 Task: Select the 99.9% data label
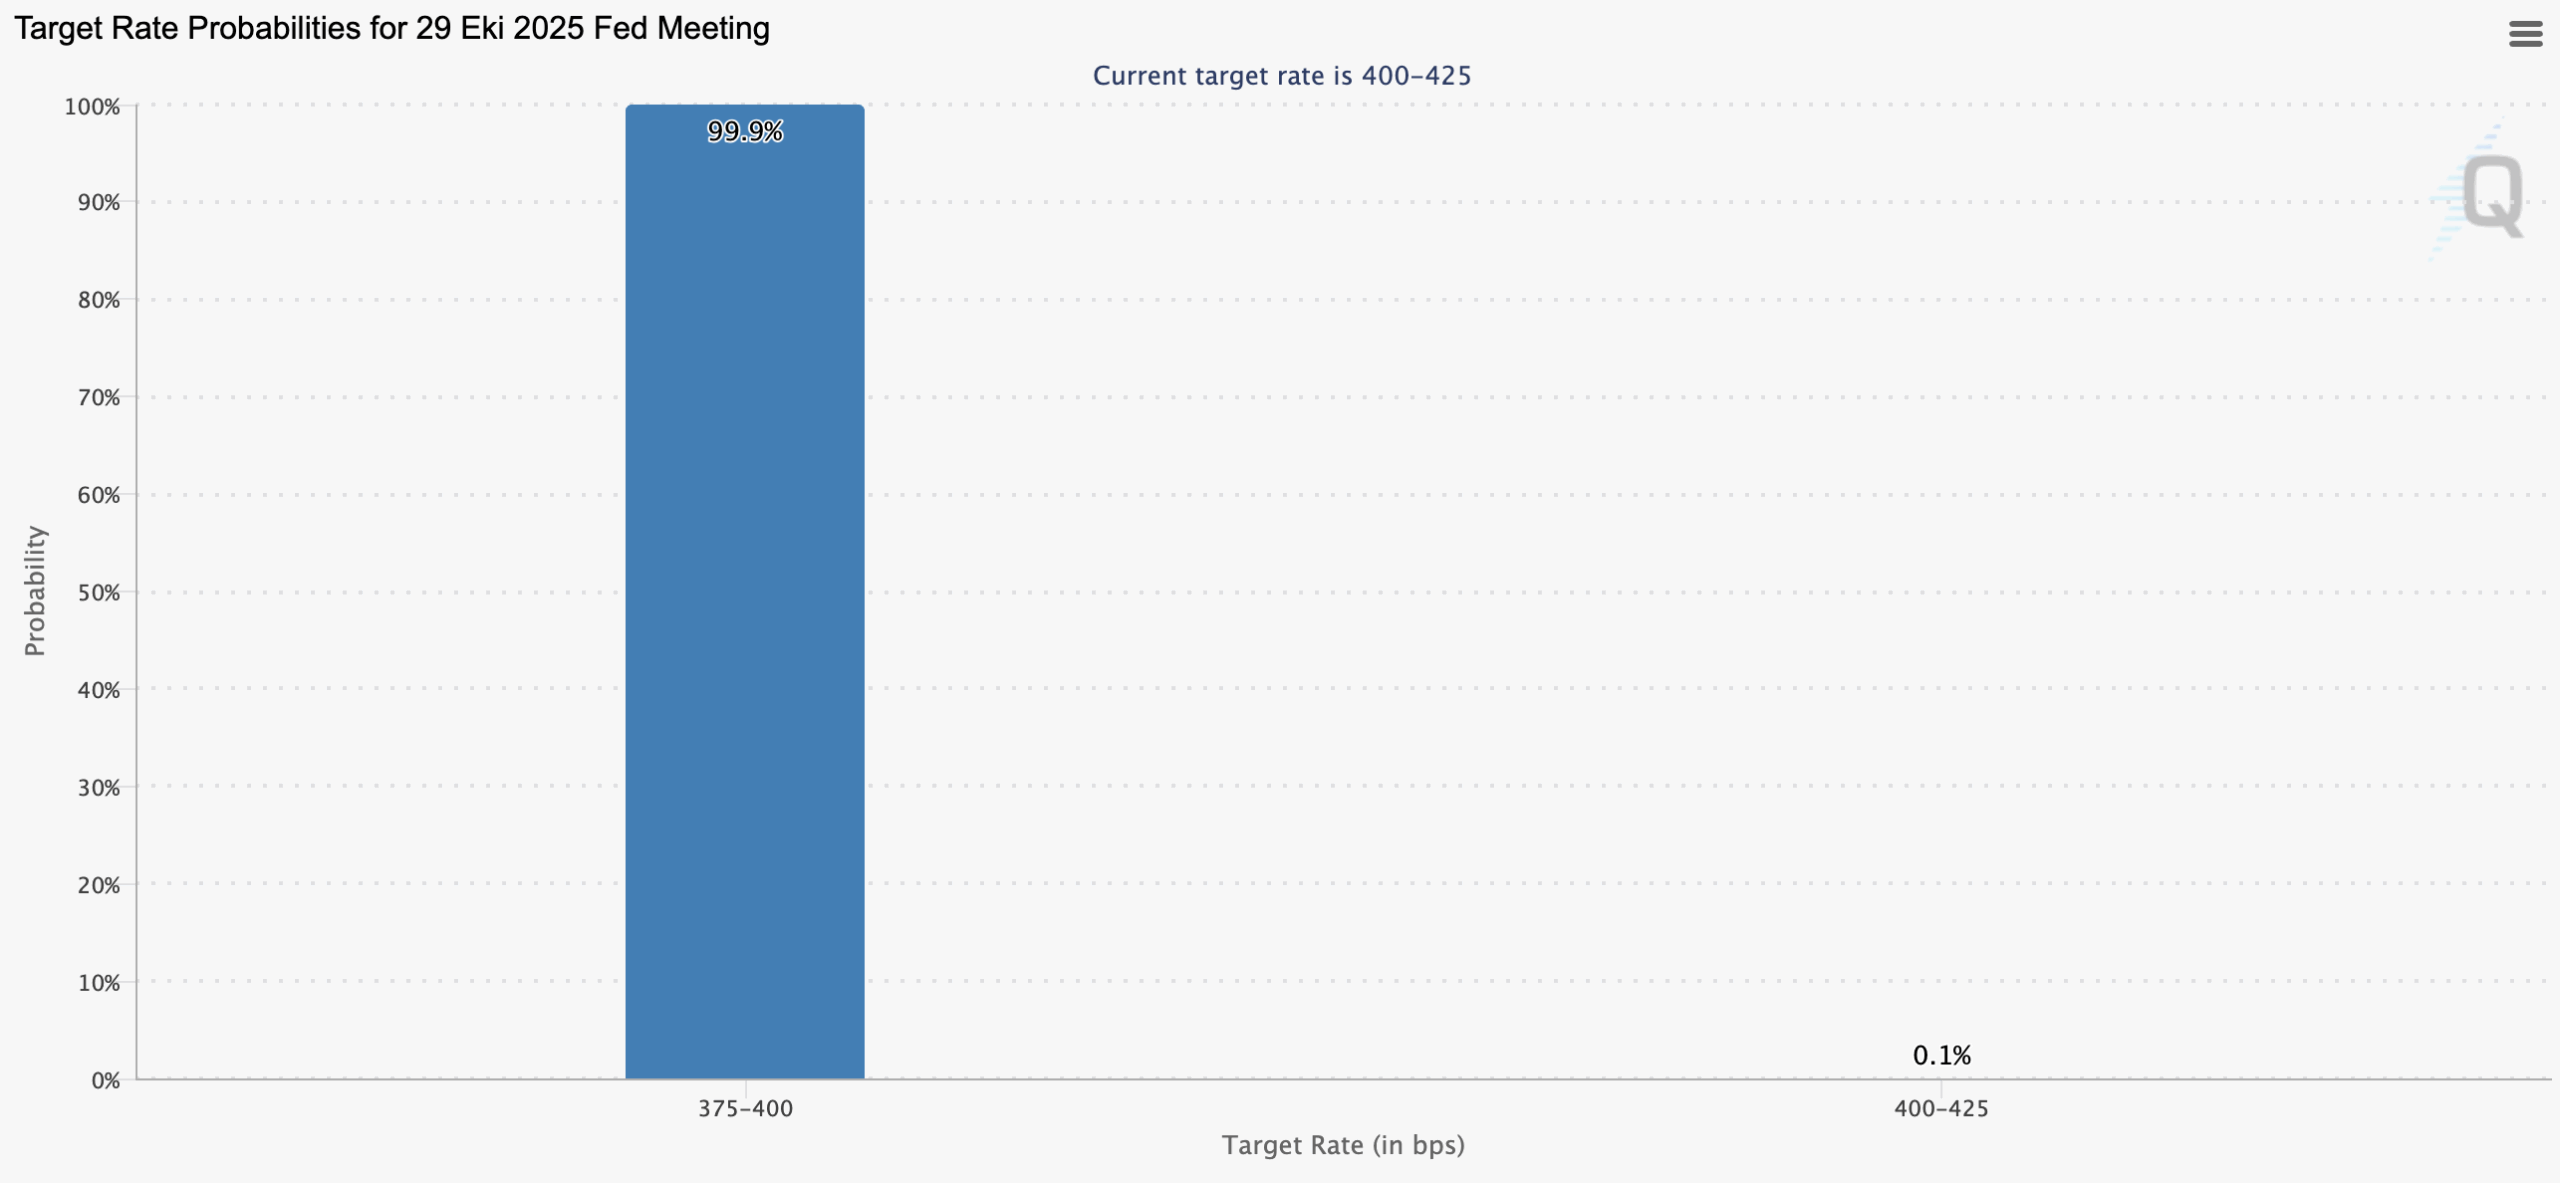coord(745,132)
